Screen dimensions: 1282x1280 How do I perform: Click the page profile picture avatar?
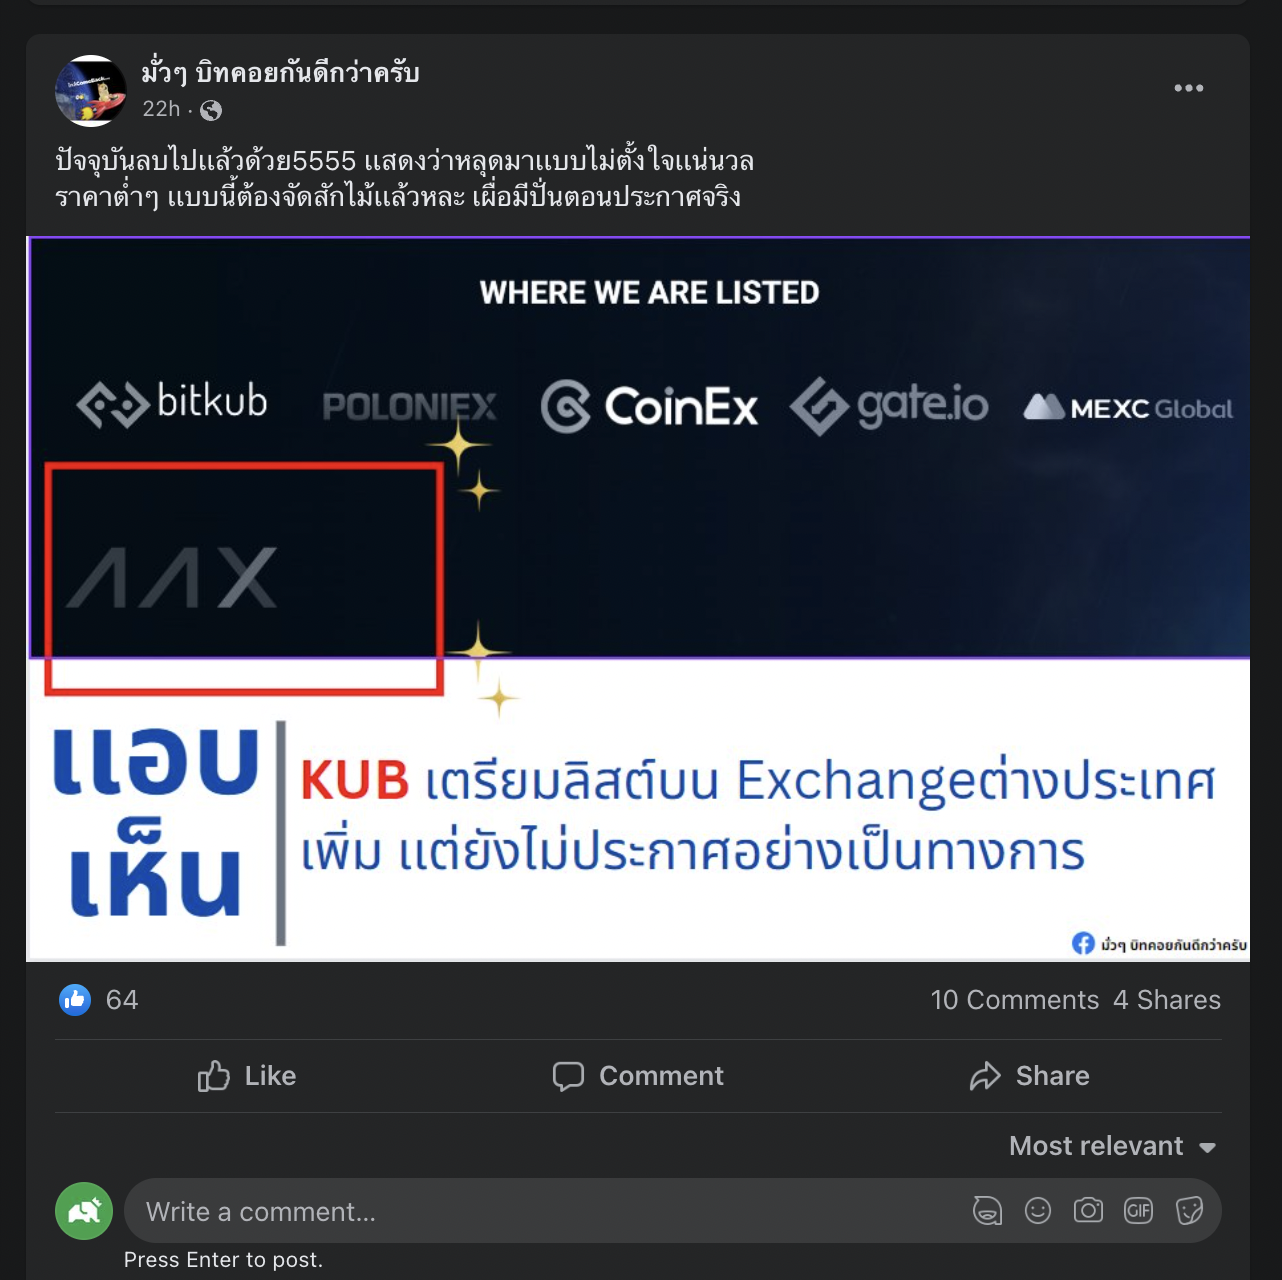[x=91, y=91]
